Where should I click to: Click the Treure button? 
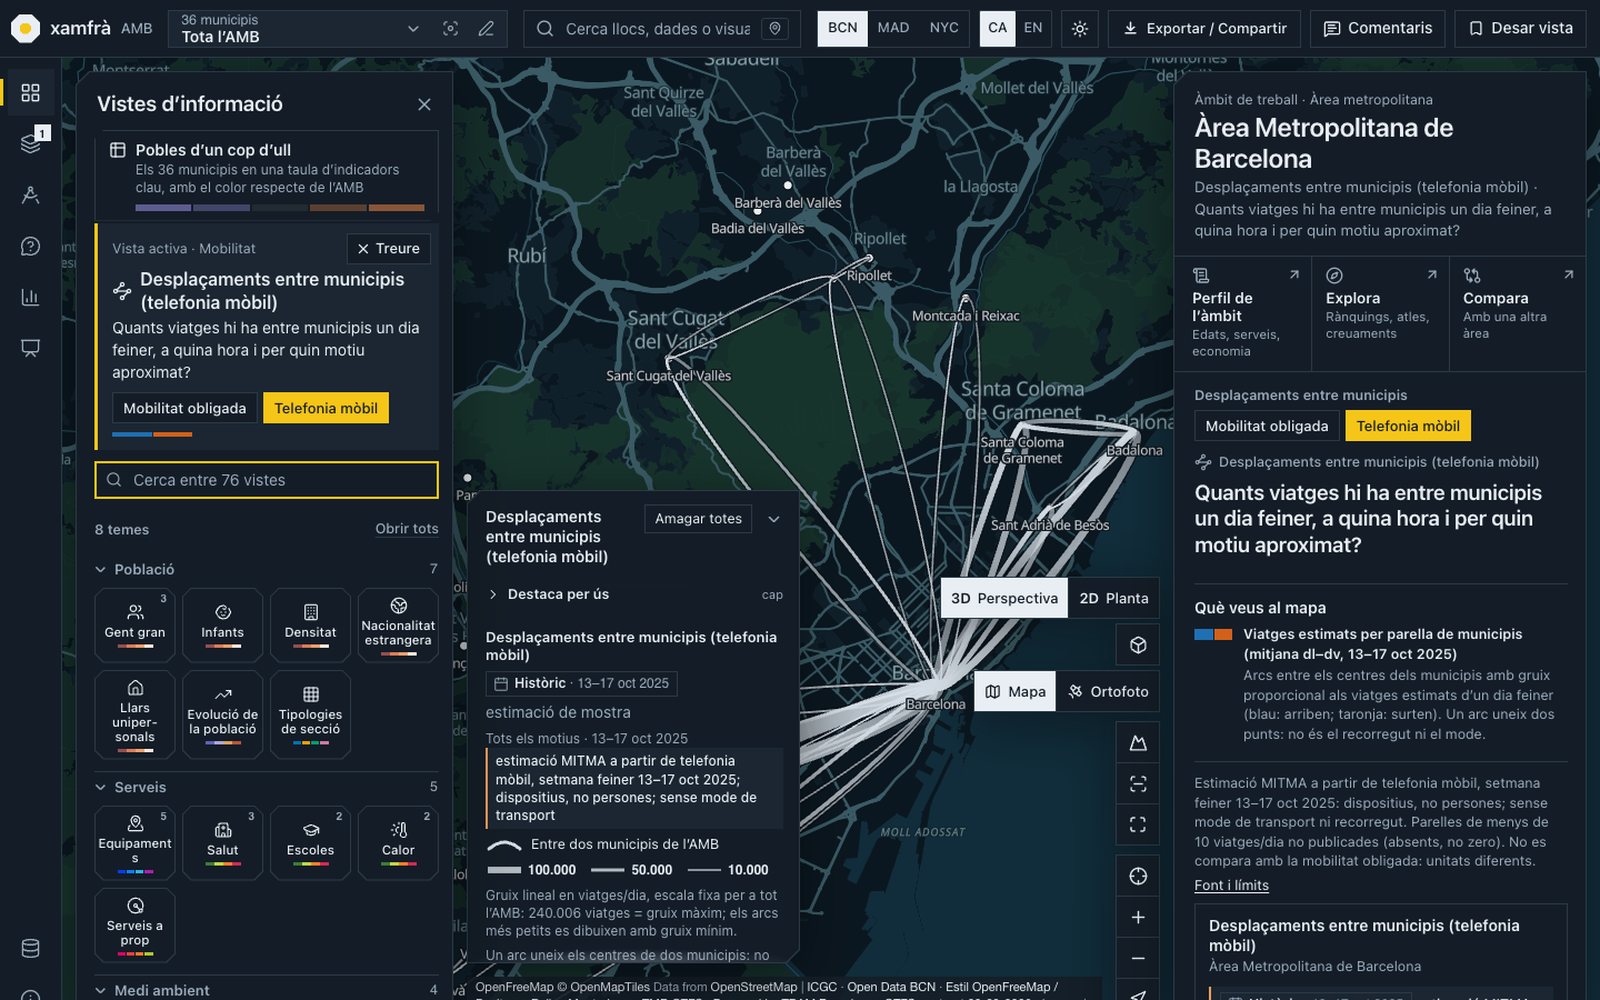click(389, 248)
